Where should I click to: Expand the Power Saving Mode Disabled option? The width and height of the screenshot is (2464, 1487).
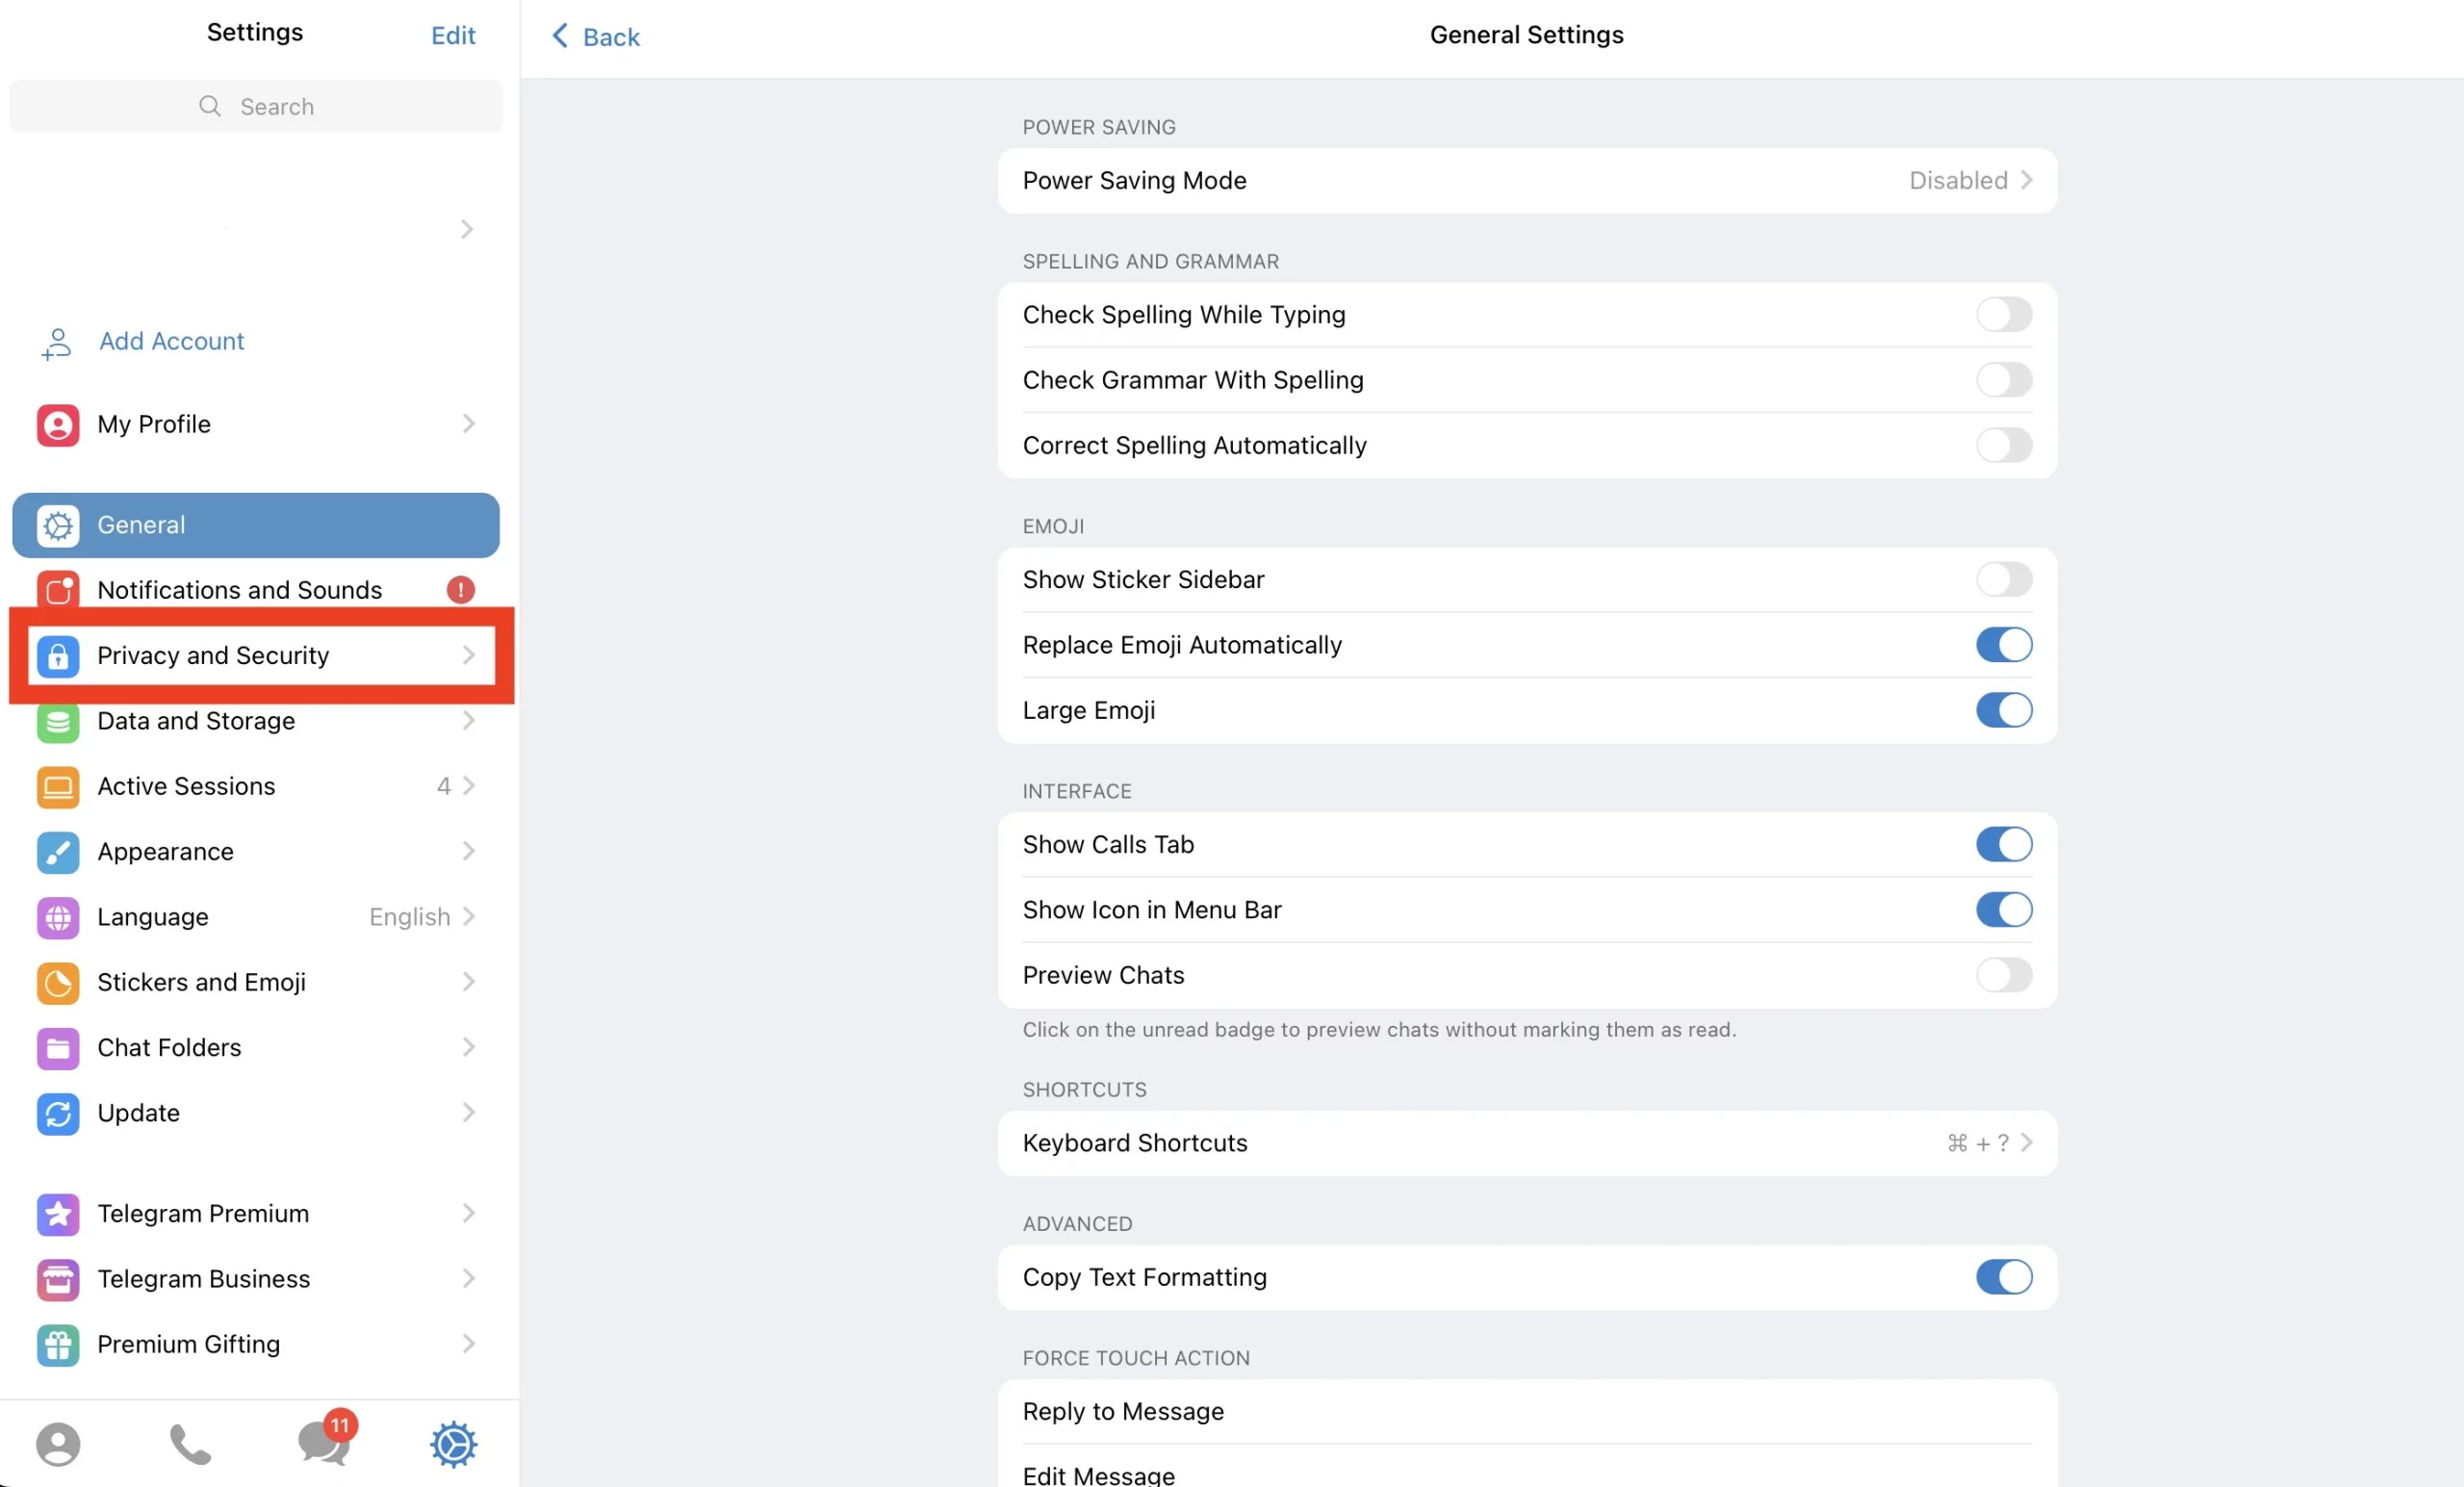tap(1969, 181)
